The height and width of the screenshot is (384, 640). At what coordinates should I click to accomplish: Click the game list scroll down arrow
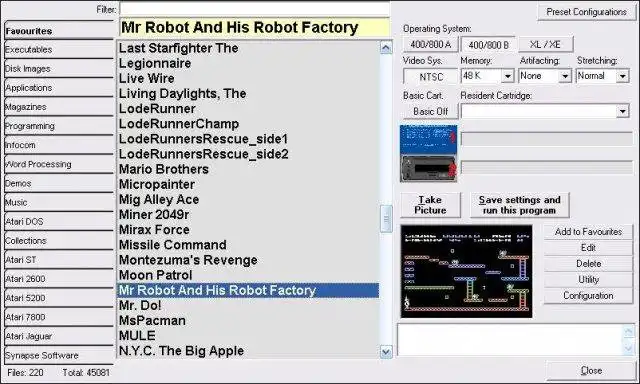[386, 352]
